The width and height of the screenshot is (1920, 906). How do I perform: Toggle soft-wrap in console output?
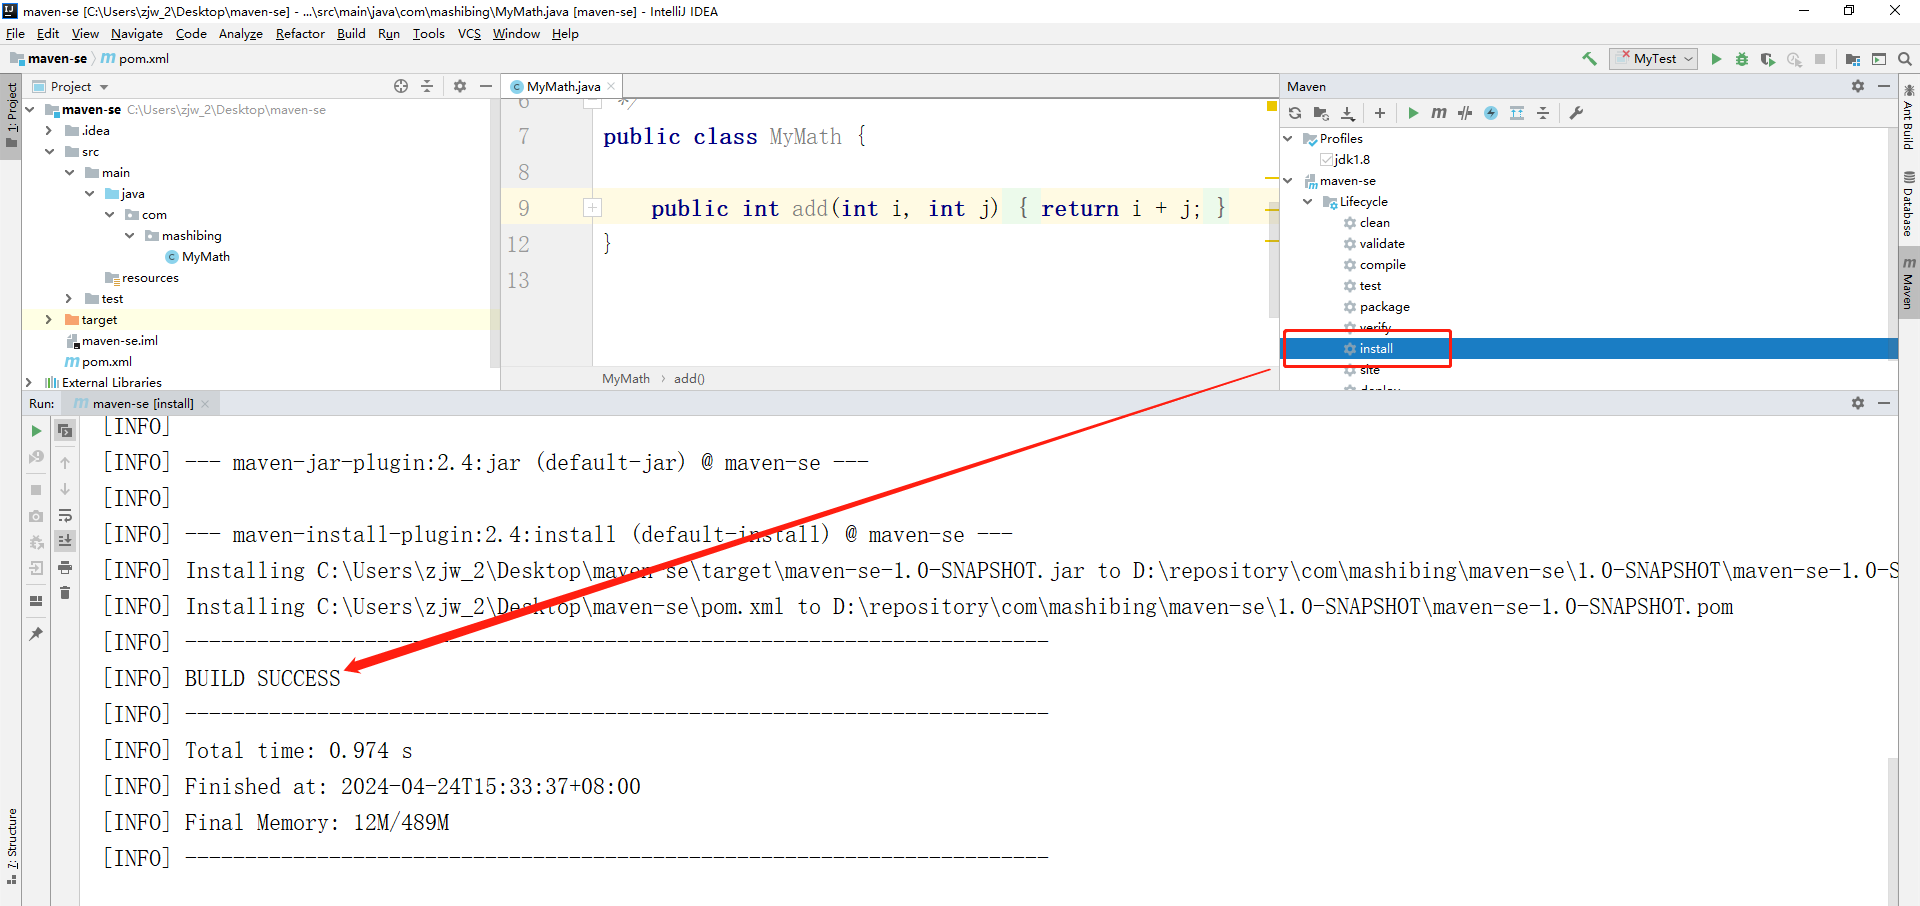coord(65,515)
